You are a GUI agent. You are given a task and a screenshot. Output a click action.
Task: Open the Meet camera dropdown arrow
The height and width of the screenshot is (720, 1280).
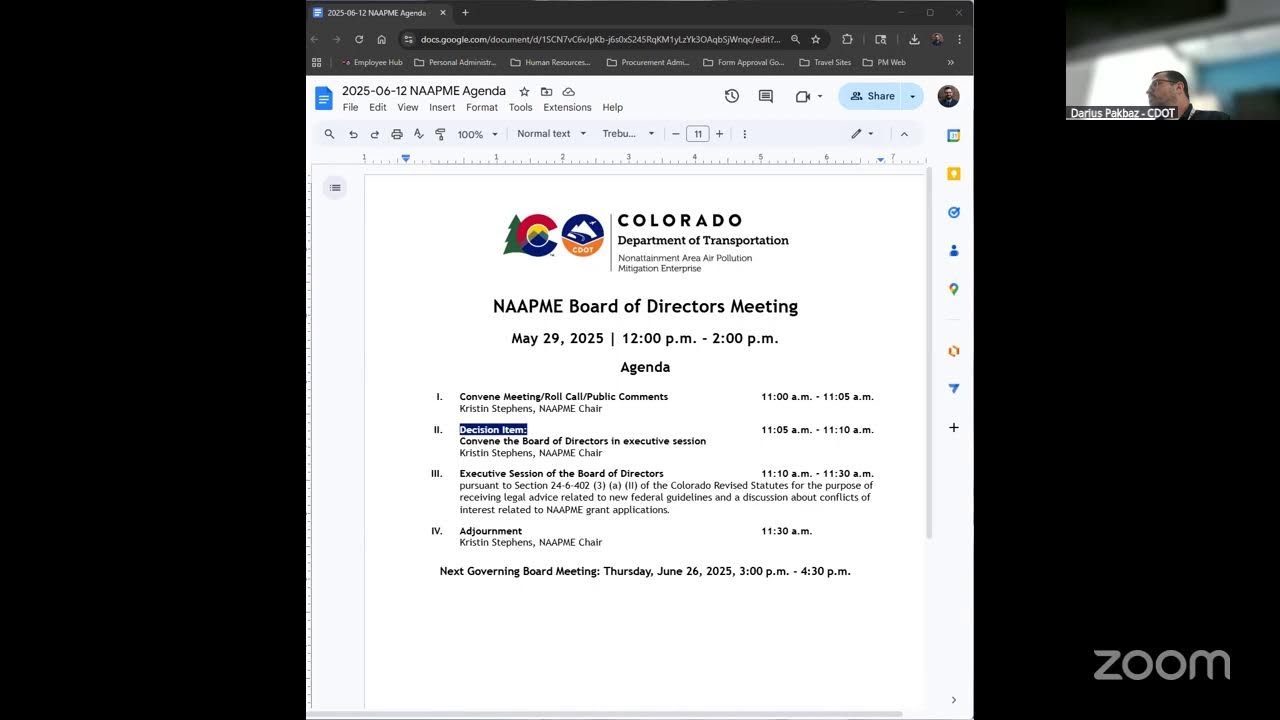click(820, 96)
